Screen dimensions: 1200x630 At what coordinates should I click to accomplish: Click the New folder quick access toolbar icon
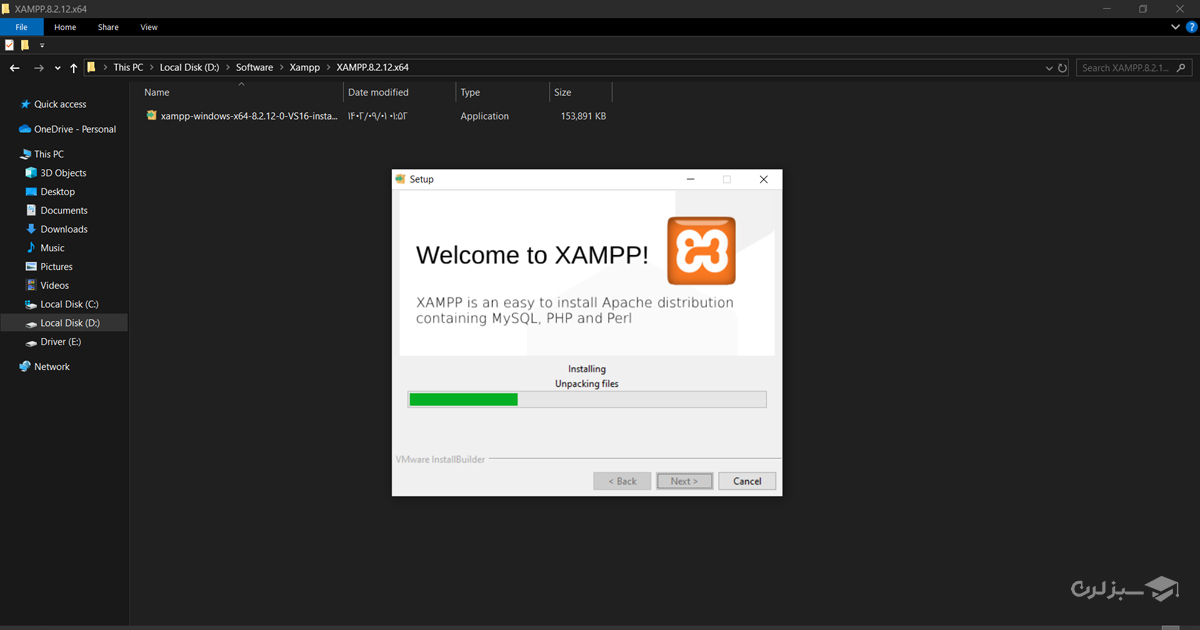click(x=25, y=45)
